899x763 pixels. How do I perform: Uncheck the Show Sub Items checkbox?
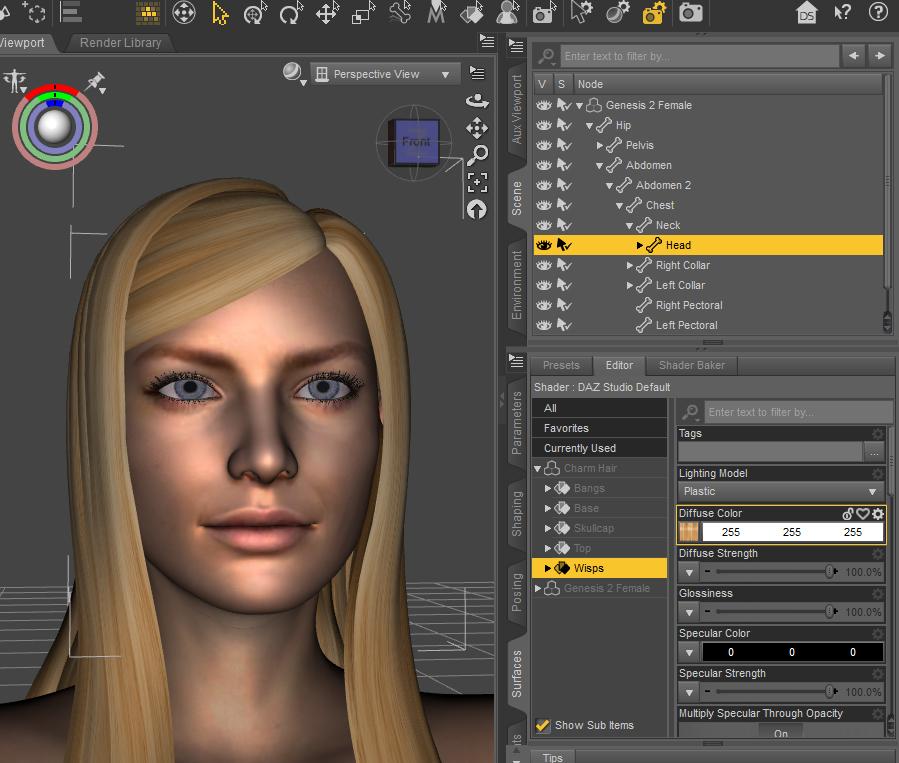coord(542,725)
